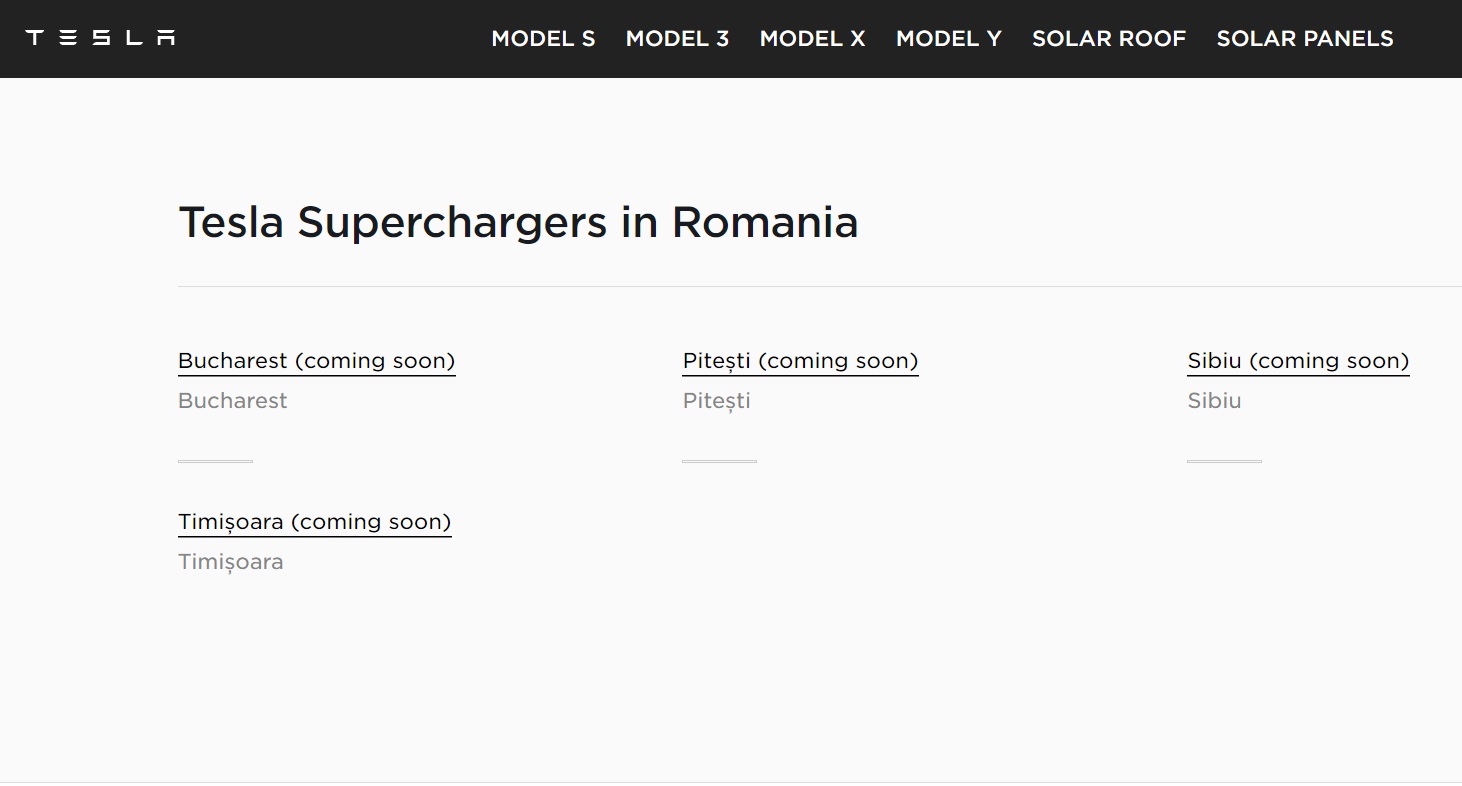Click the divider under Sibiu entry
Screen dimensions: 1462x786
click(x=1224, y=461)
